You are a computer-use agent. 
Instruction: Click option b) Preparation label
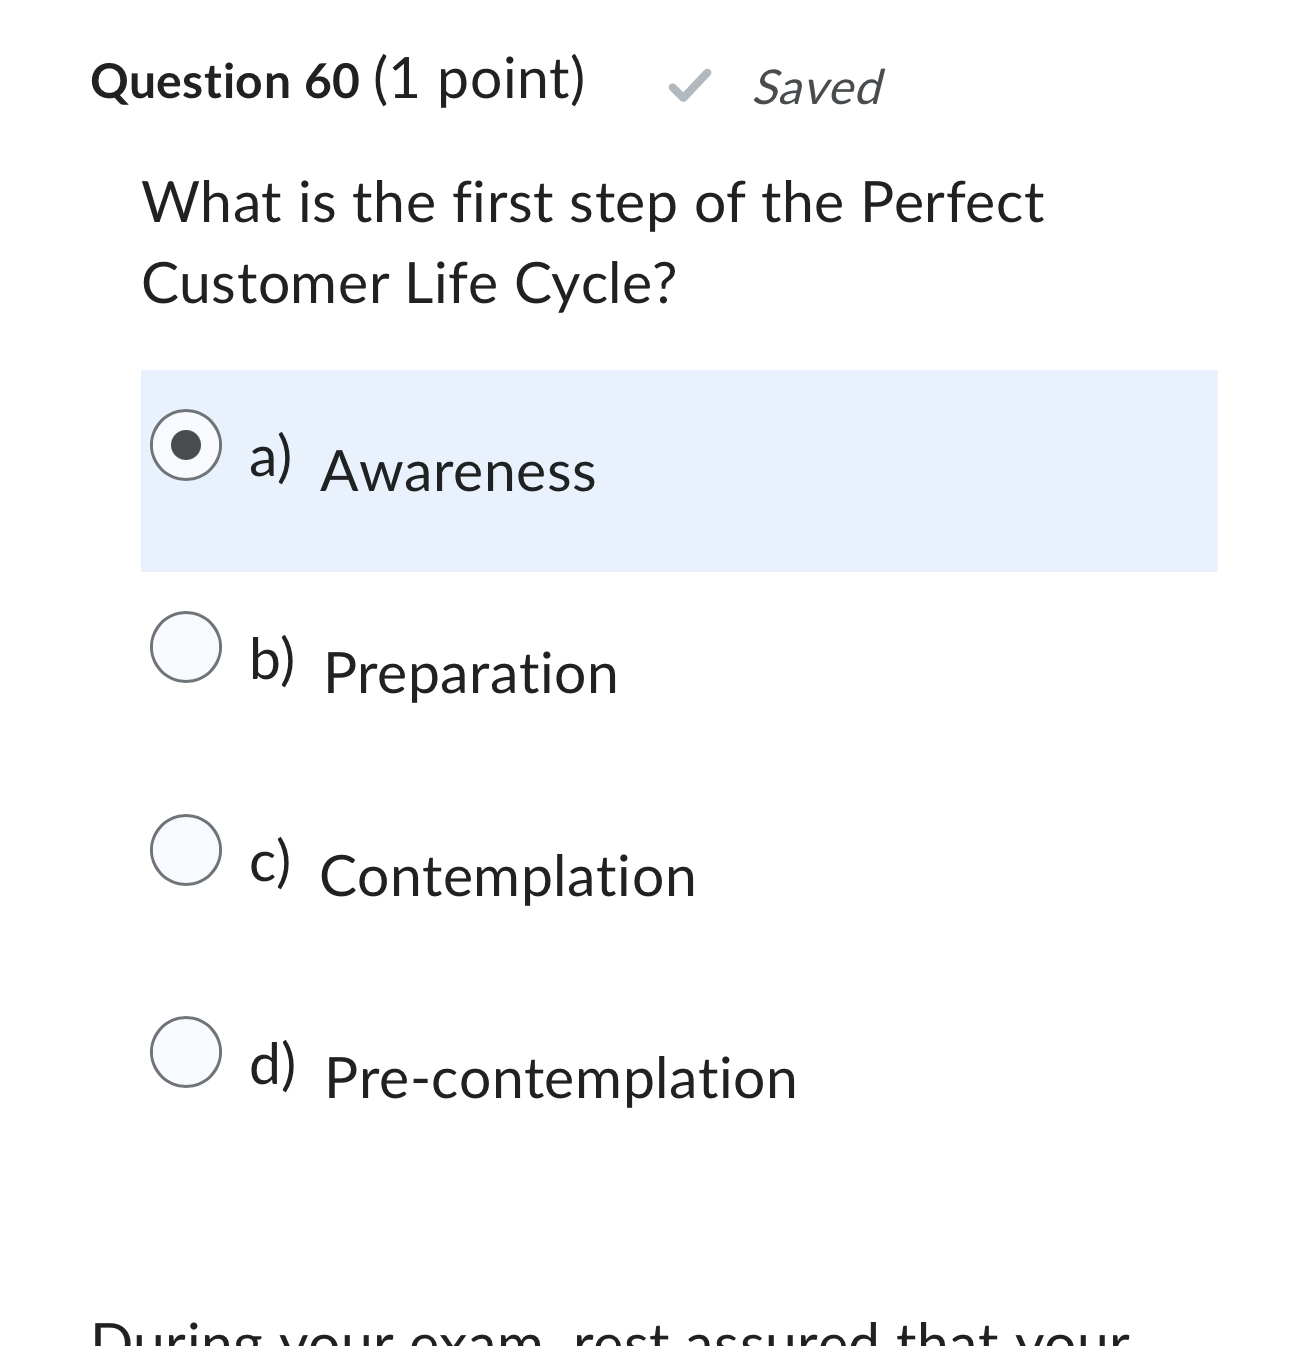coord(470,673)
